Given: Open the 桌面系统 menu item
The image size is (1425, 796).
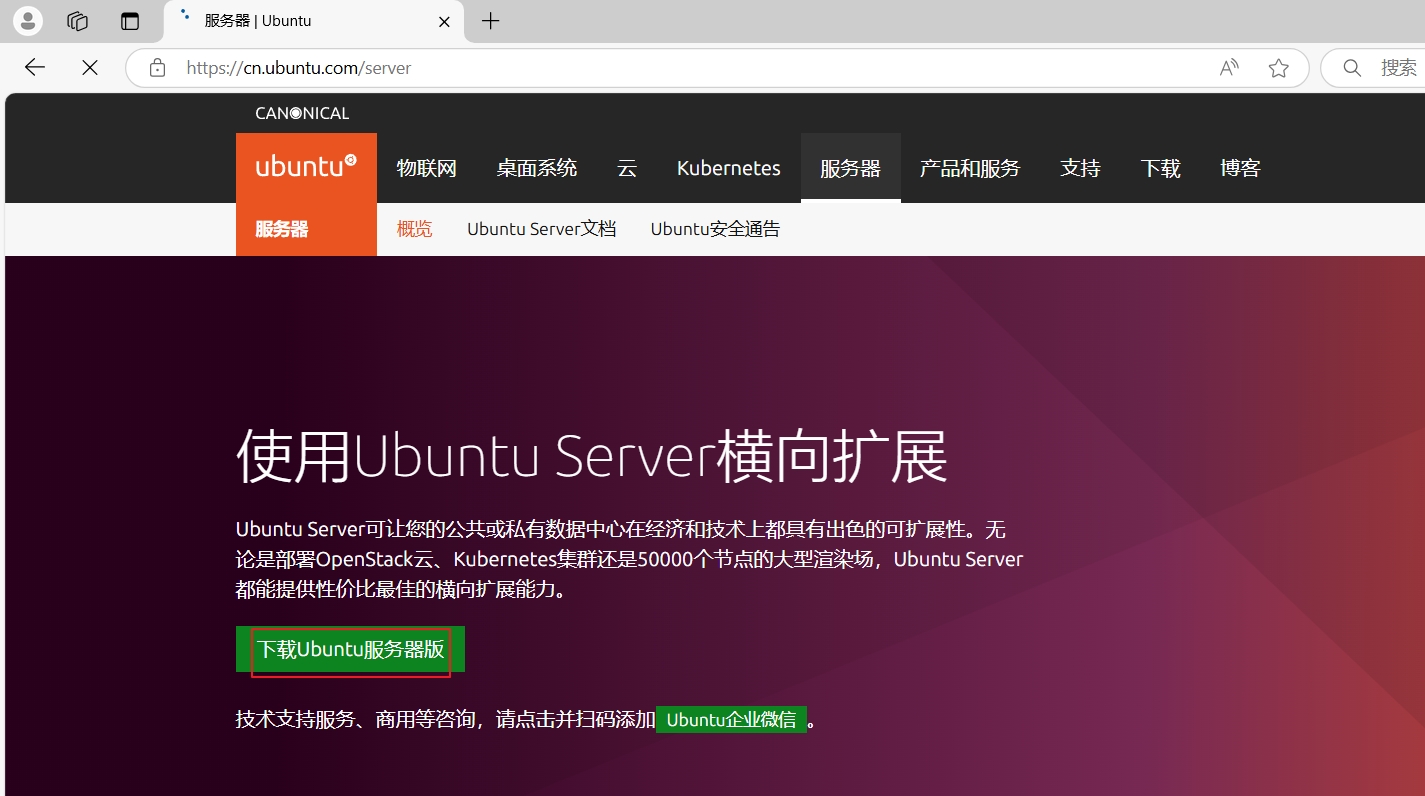Looking at the screenshot, I should tap(537, 168).
